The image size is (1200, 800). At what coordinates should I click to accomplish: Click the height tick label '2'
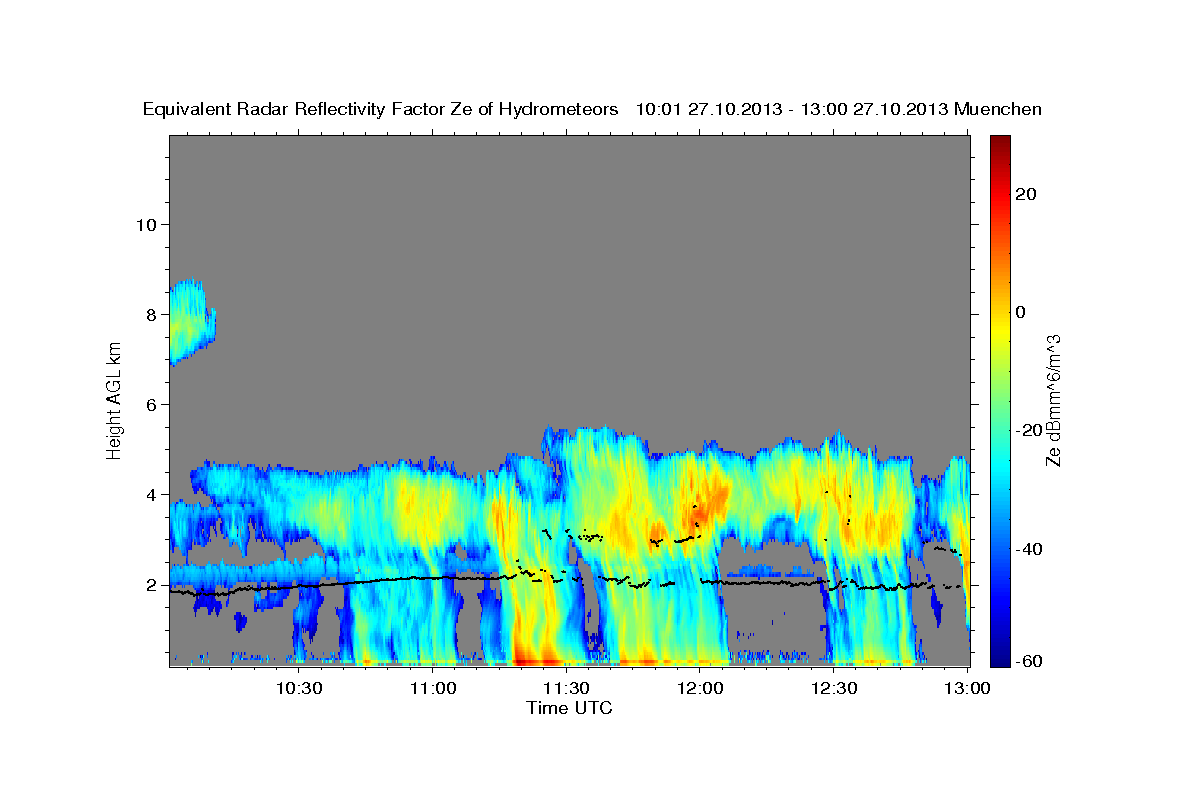point(150,585)
